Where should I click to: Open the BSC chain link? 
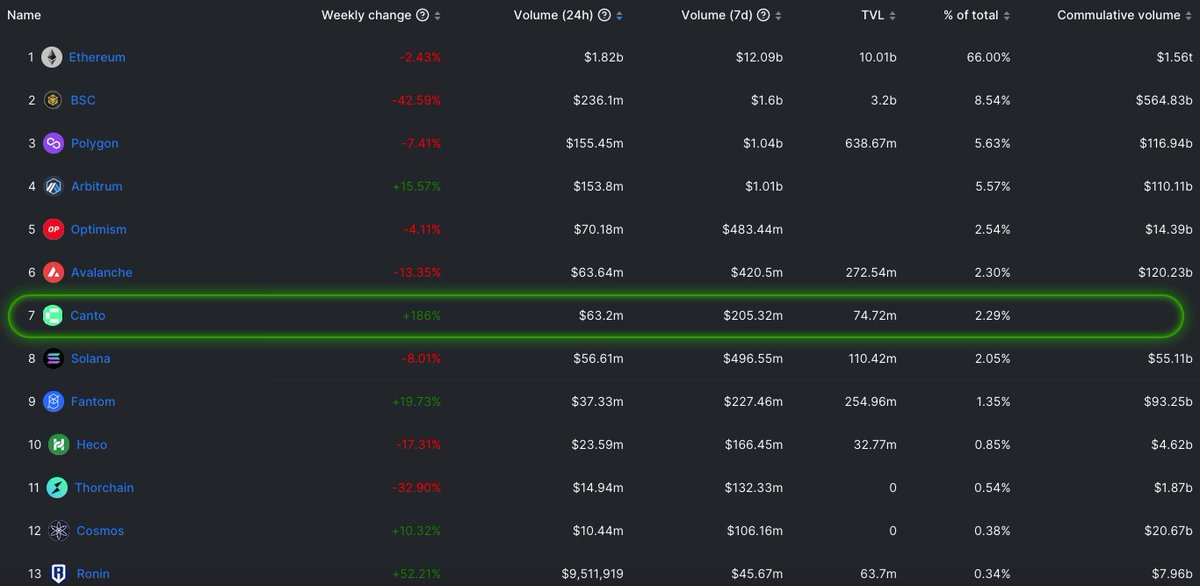[83, 100]
